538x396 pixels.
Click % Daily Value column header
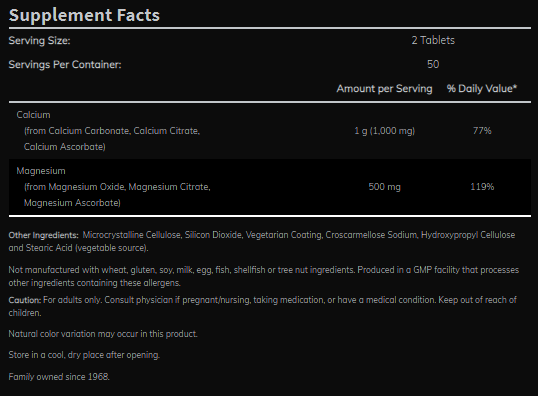(x=482, y=89)
